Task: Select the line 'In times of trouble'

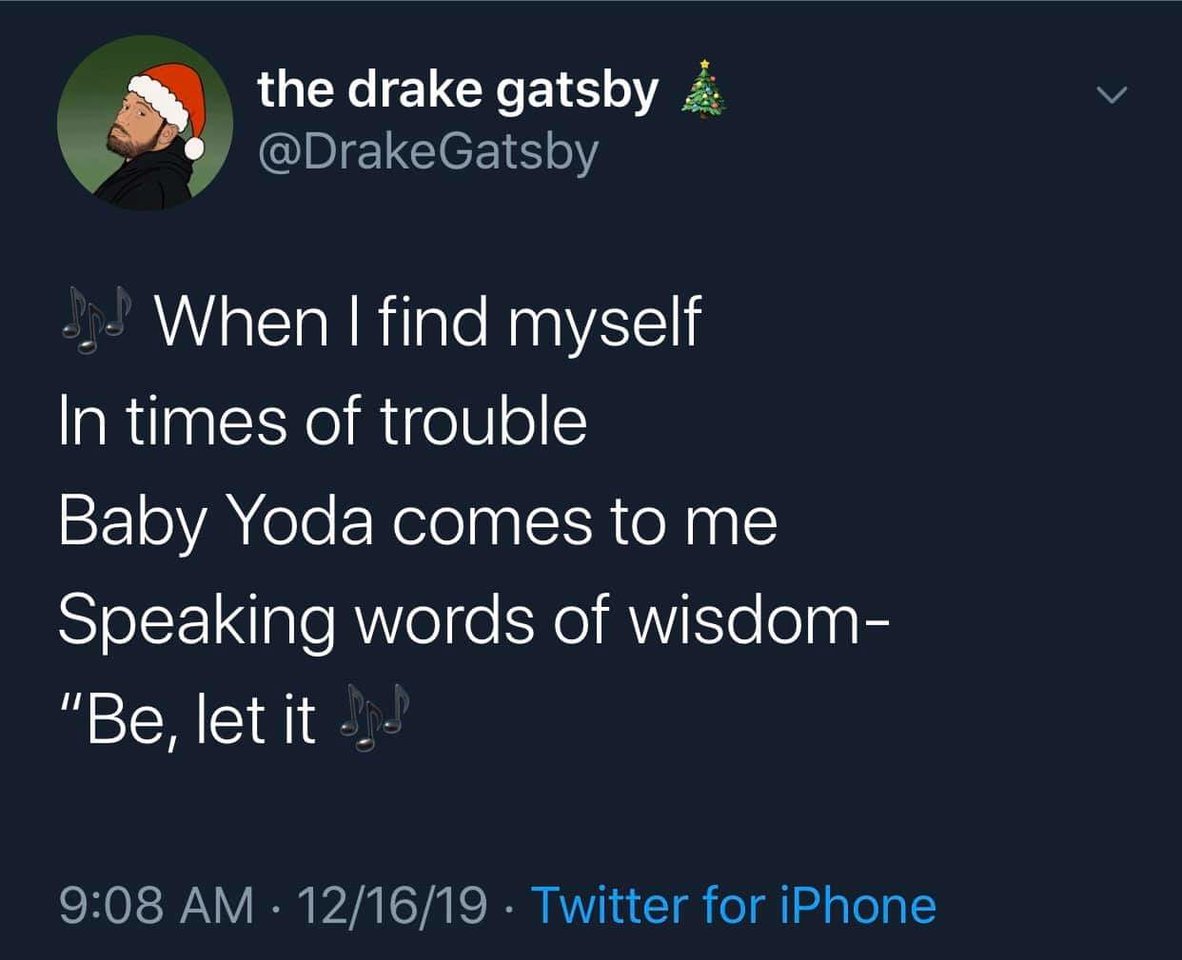Action: [x=323, y=420]
